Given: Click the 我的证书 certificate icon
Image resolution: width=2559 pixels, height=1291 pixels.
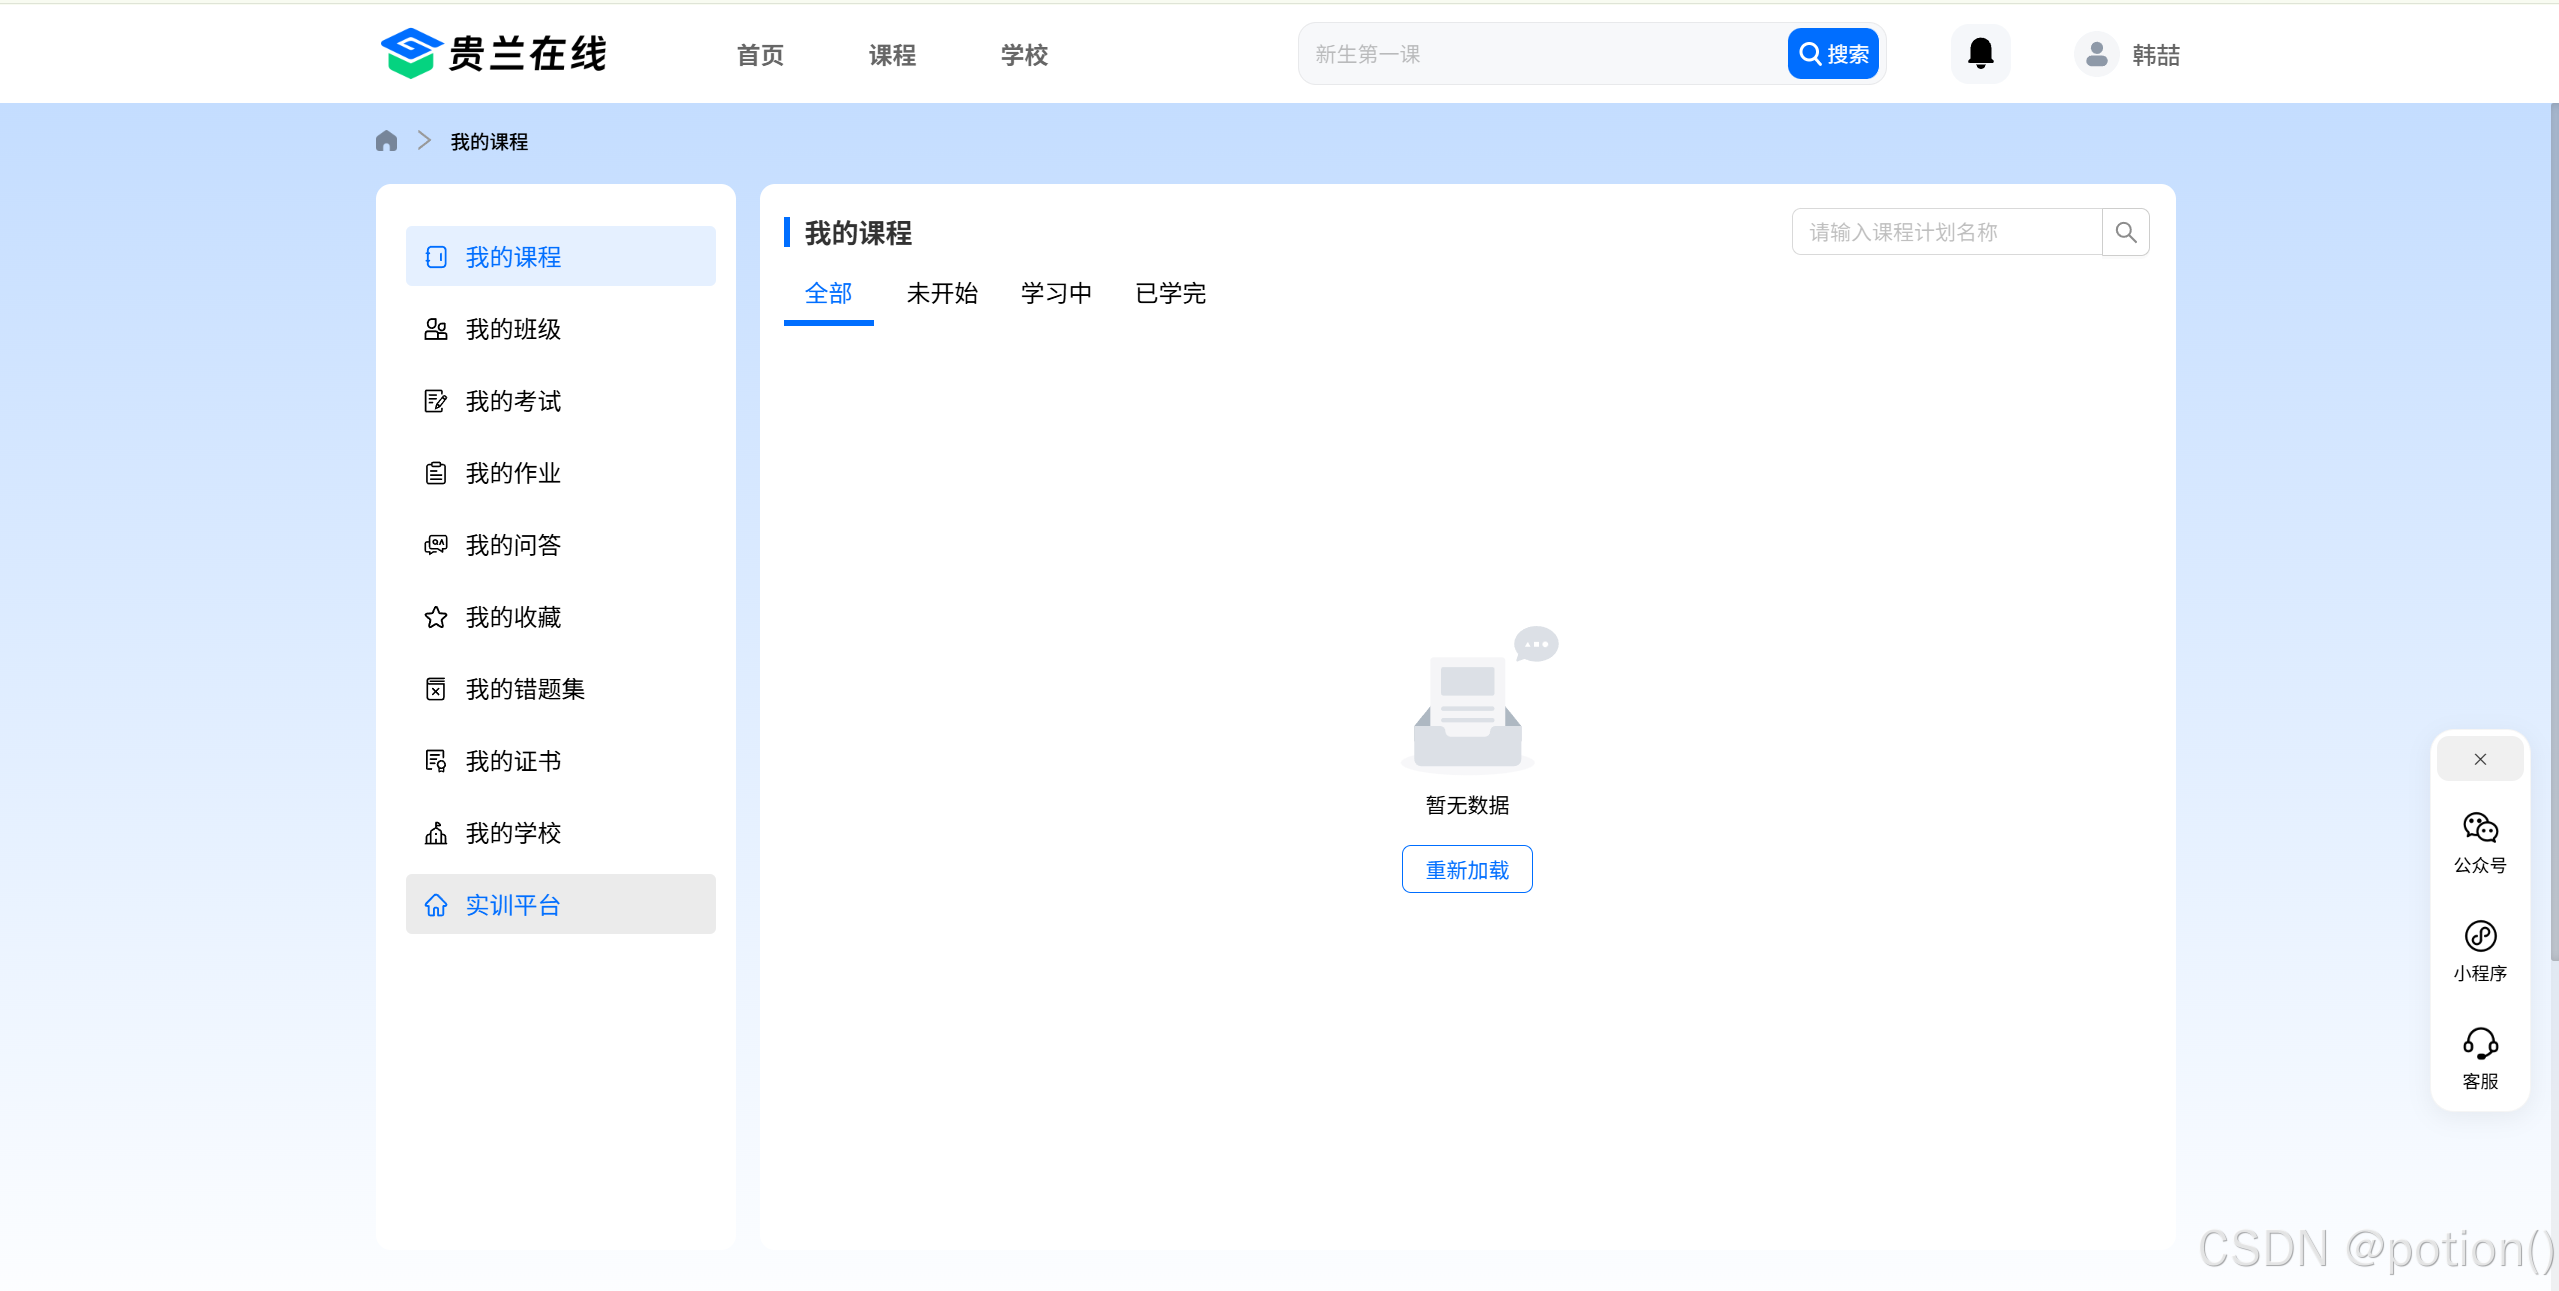Looking at the screenshot, I should coord(436,761).
